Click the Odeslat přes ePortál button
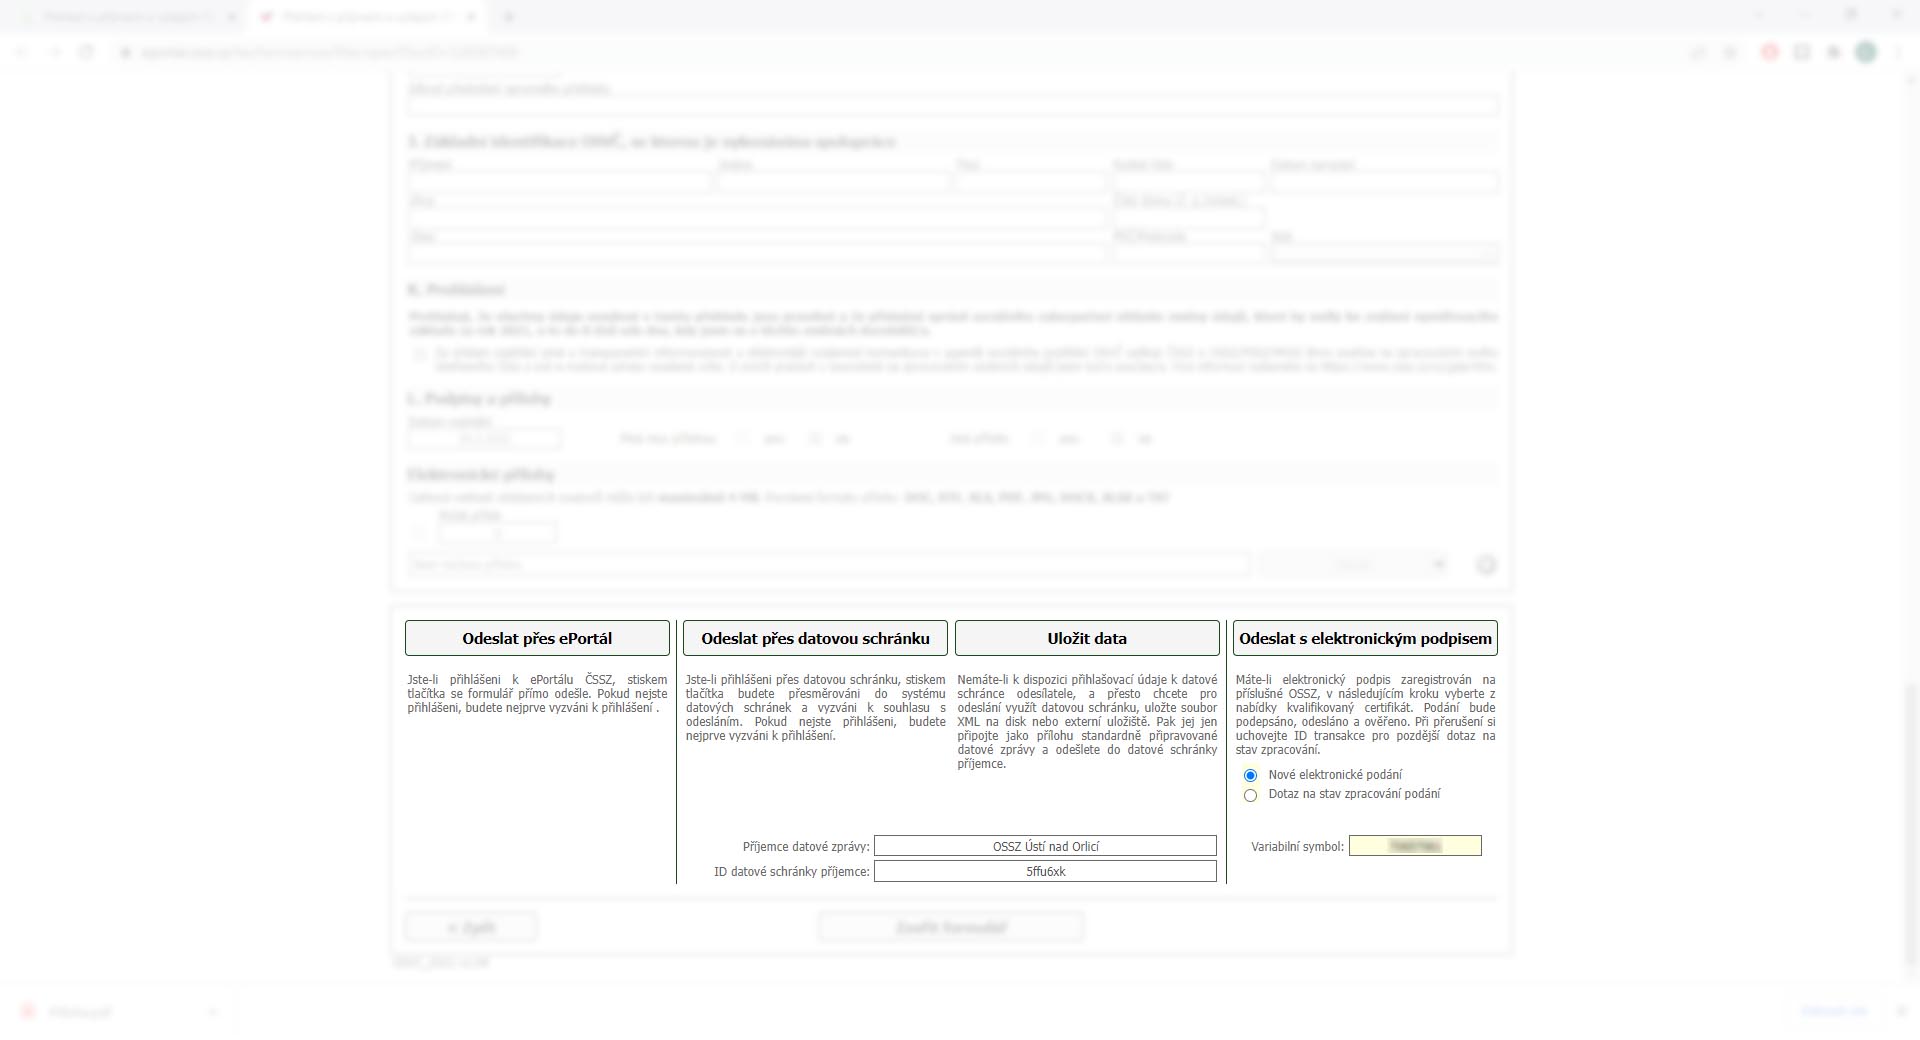 537,638
